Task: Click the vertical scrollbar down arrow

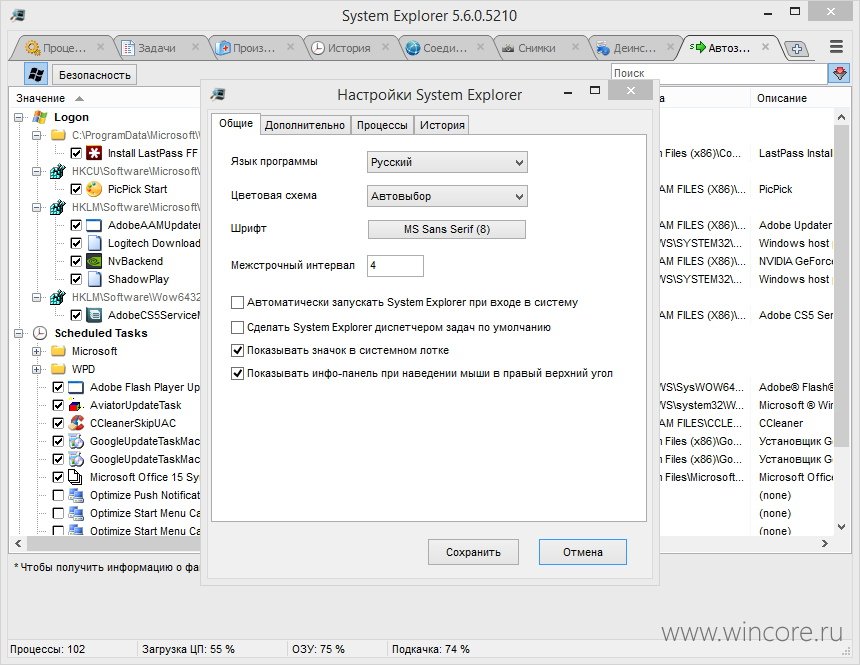Action: (x=841, y=527)
